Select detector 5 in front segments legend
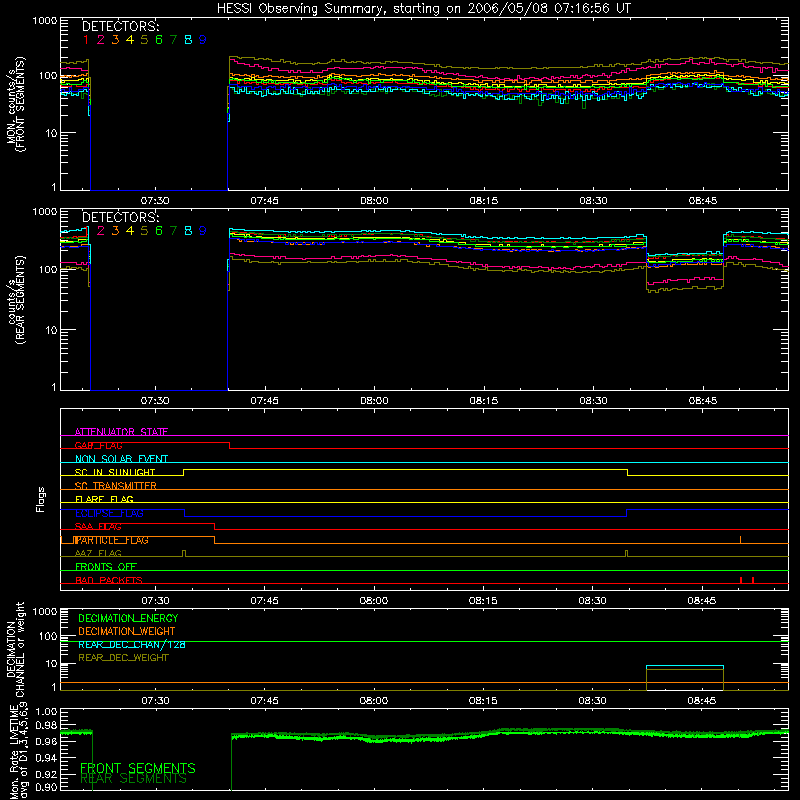800x800 pixels. click(144, 40)
